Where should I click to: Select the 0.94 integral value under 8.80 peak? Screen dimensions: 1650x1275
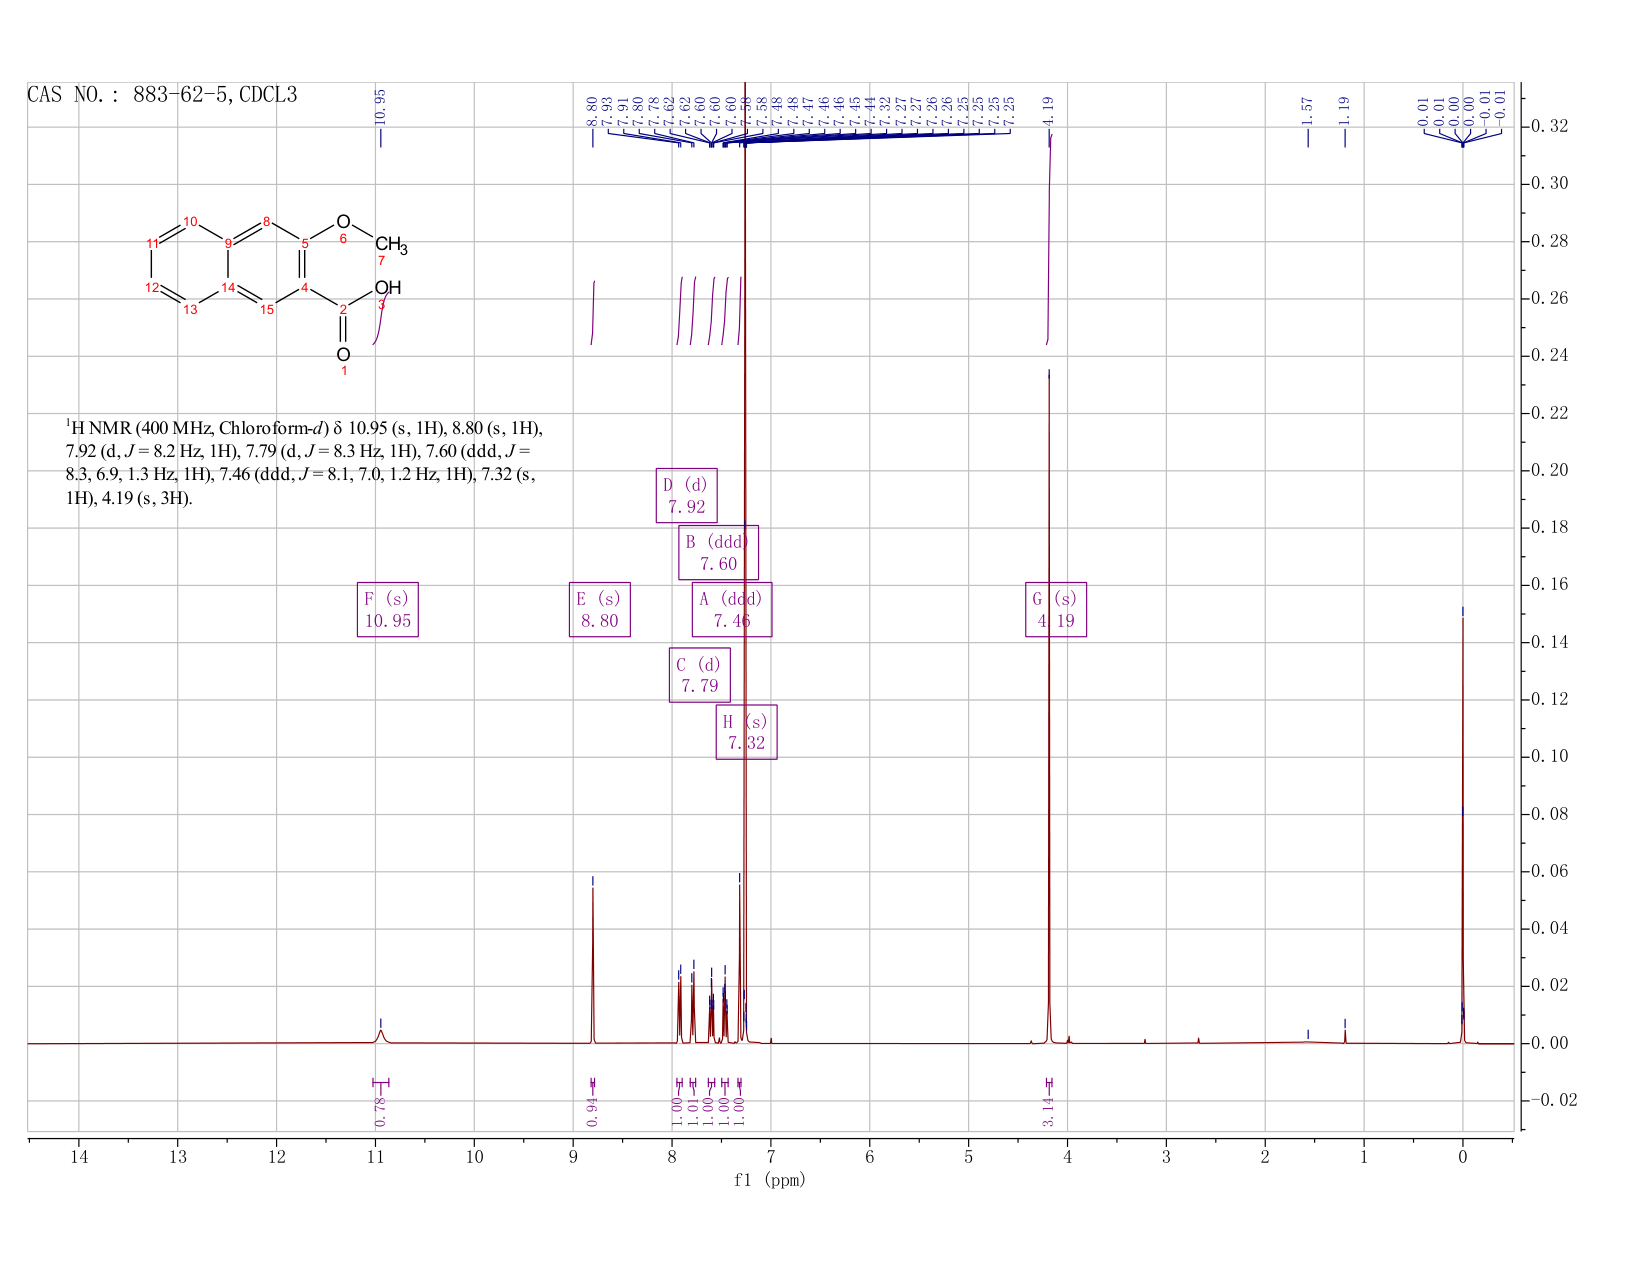(x=592, y=1110)
